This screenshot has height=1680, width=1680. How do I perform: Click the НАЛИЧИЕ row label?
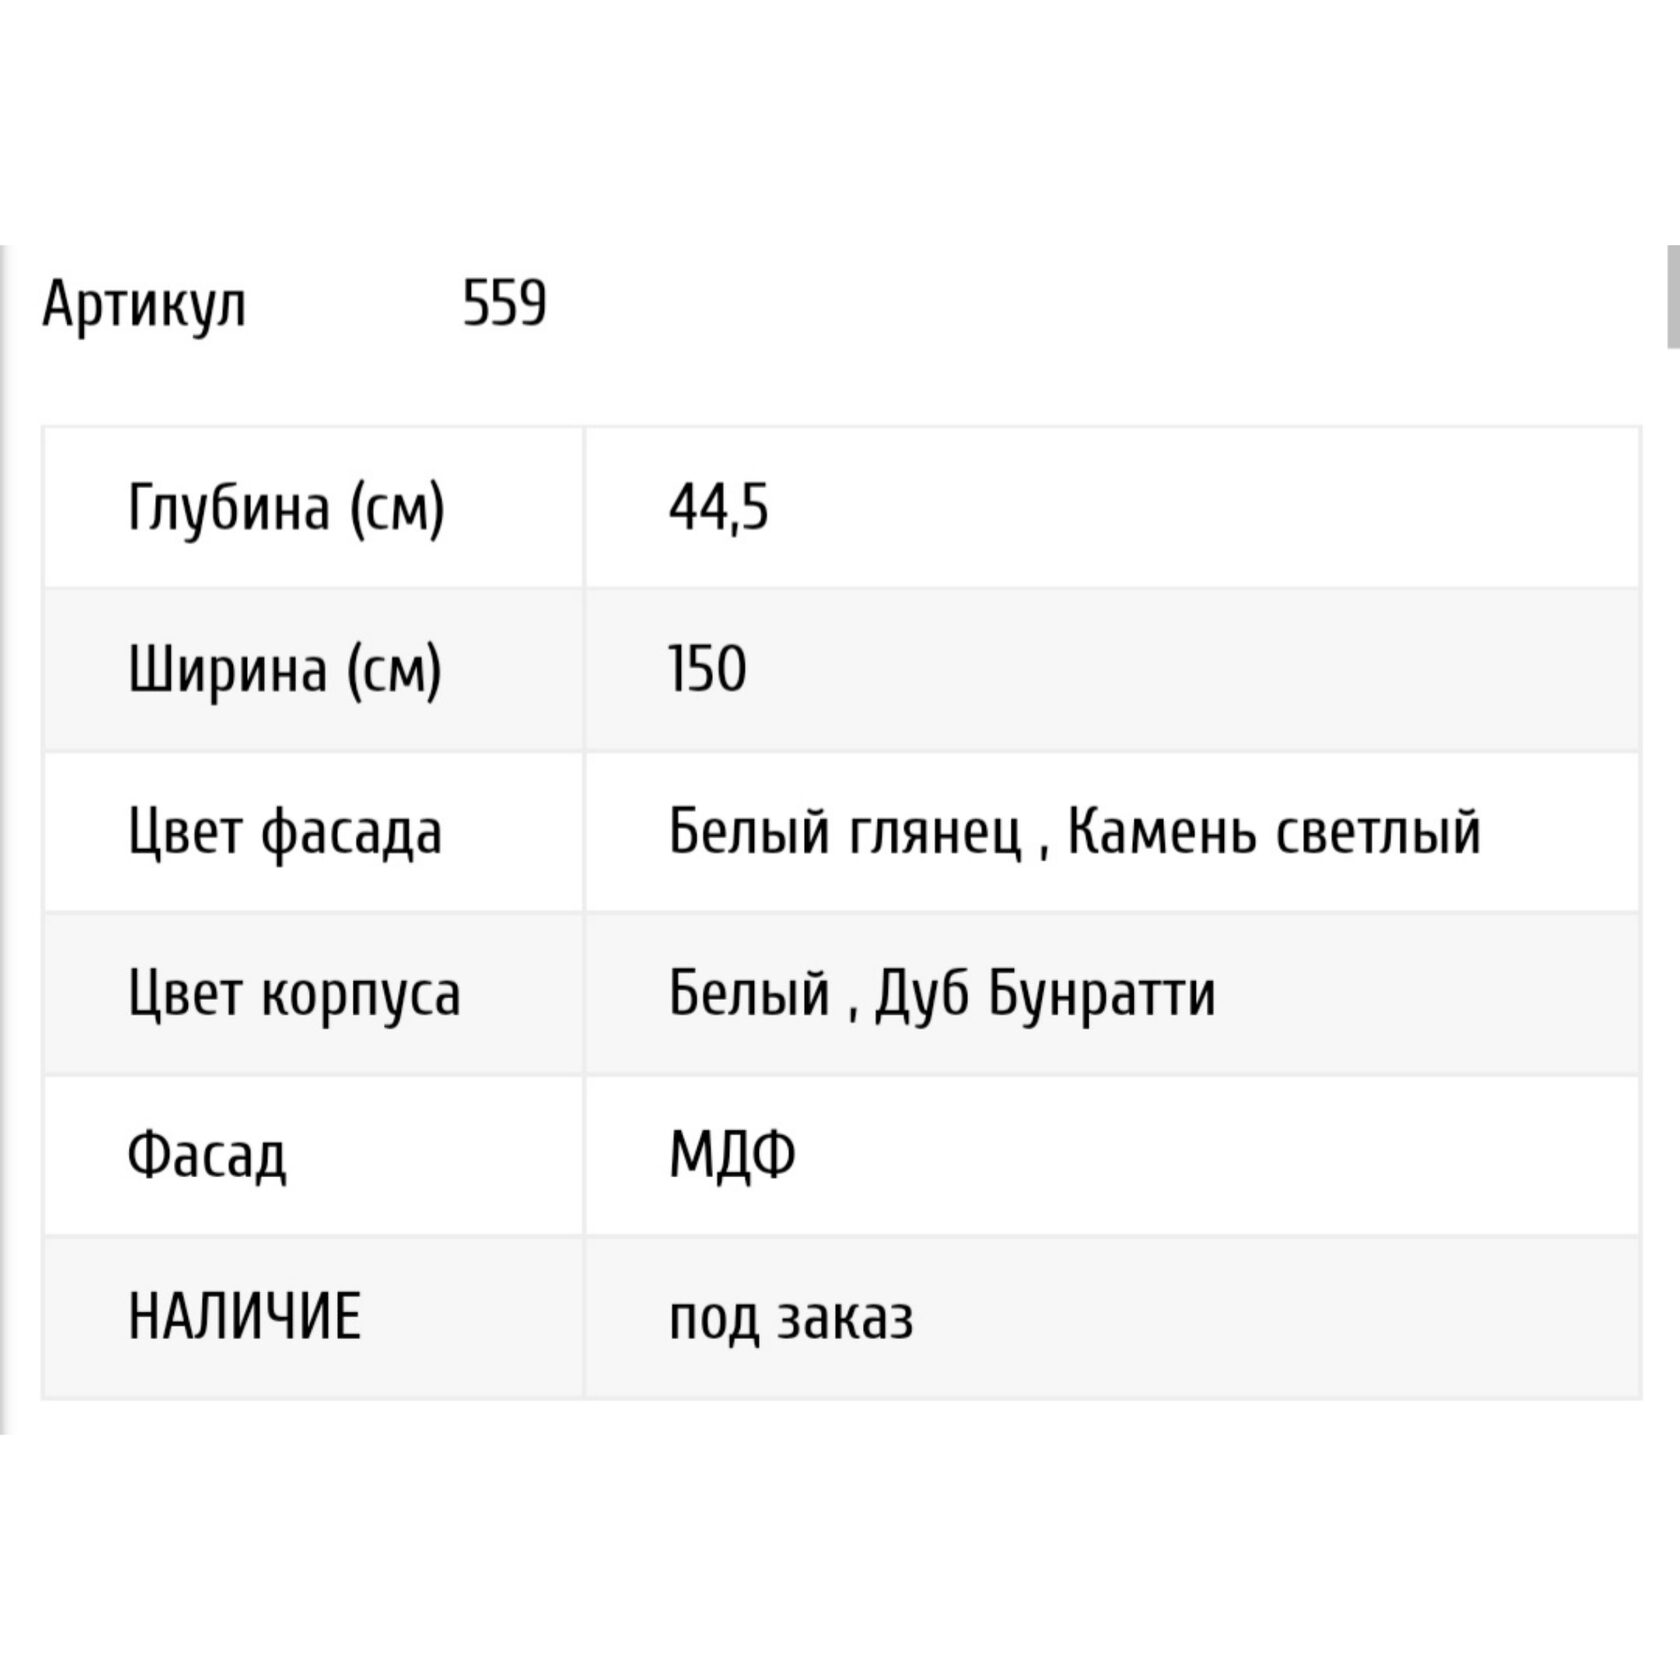point(244,1317)
